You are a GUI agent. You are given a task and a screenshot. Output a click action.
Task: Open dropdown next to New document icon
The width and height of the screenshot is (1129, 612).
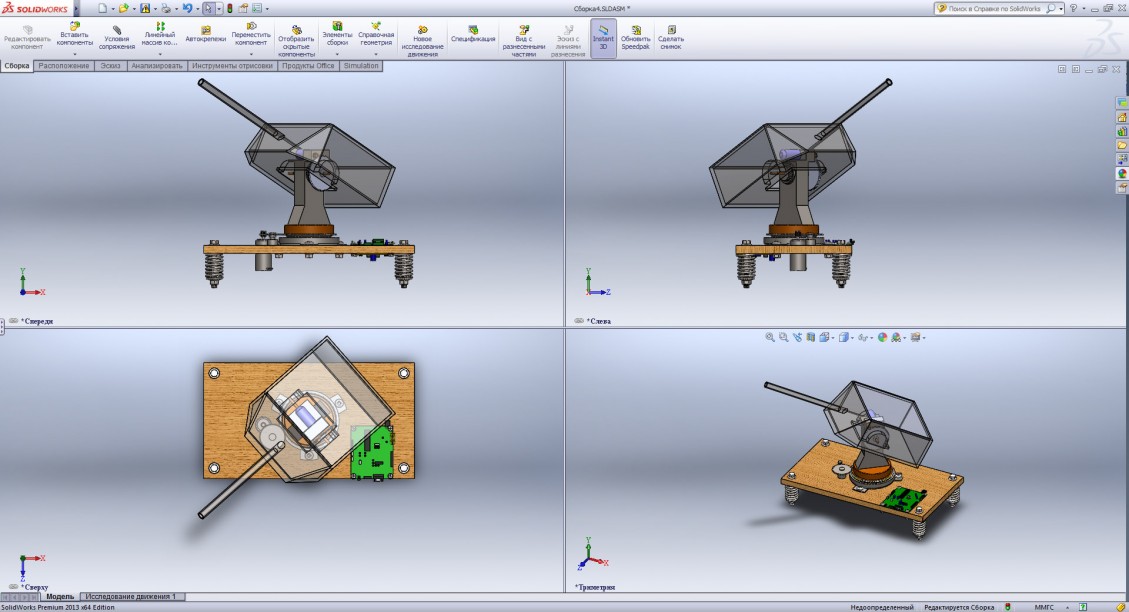[113, 9]
